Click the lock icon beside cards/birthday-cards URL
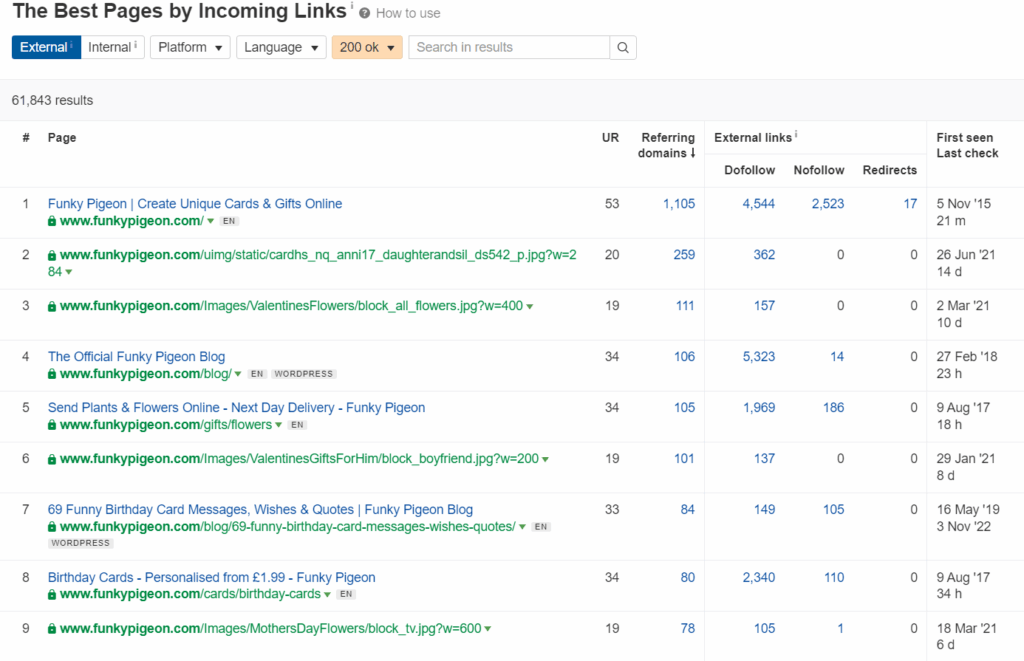 (52, 594)
